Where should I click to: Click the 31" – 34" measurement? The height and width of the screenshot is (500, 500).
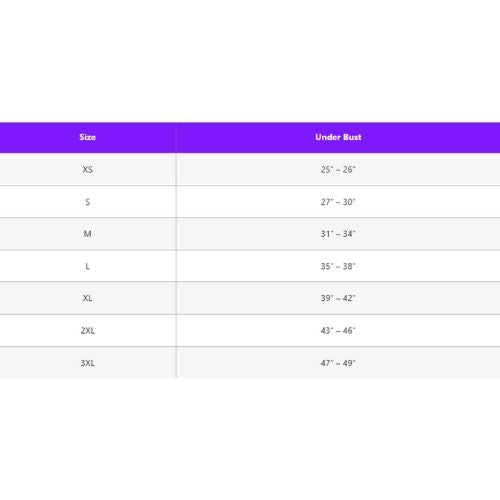click(x=338, y=234)
